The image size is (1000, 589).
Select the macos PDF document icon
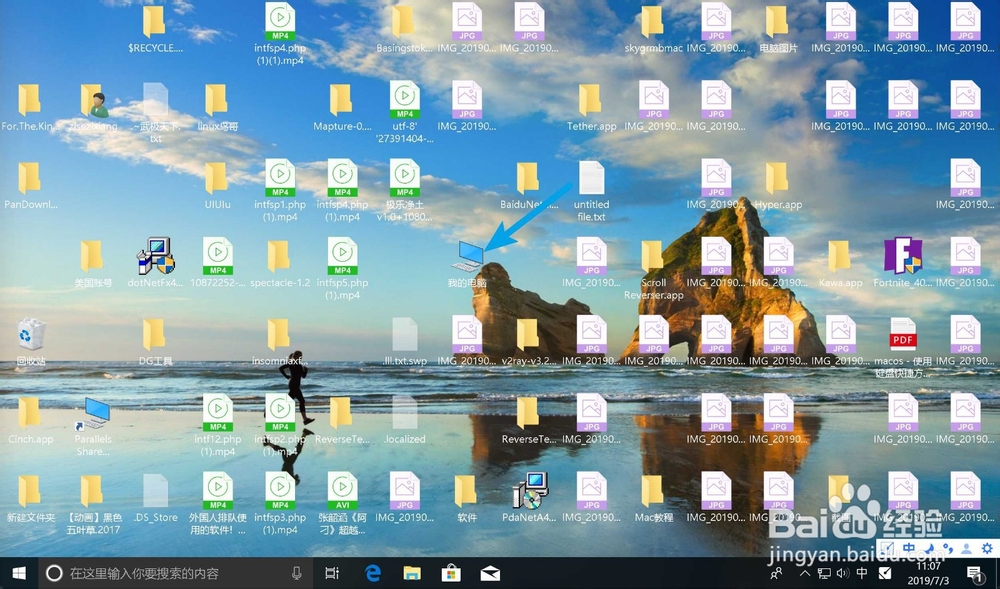click(x=903, y=347)
